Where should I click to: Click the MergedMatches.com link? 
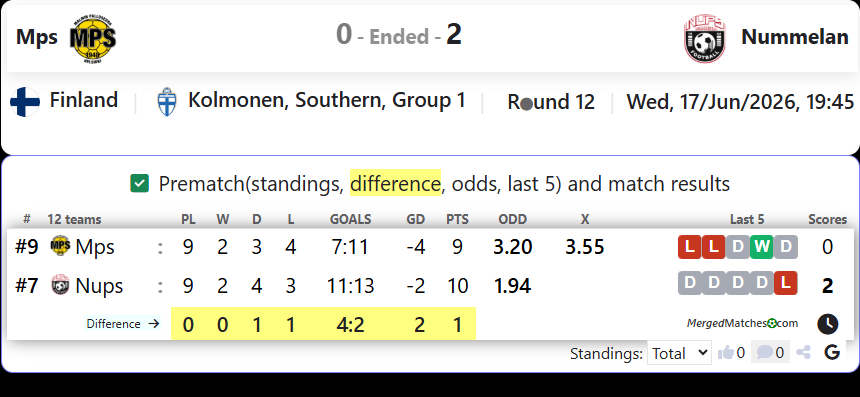[x=742, y=324]
